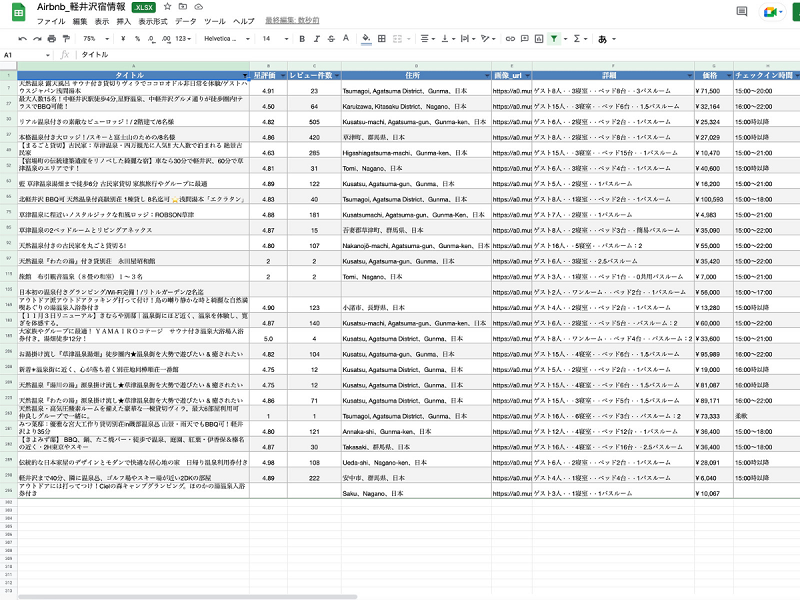This screenshot has width=800, height=600.
Task: Open the 画像_url column filter dropdown
Action: (x=528, y=76)
